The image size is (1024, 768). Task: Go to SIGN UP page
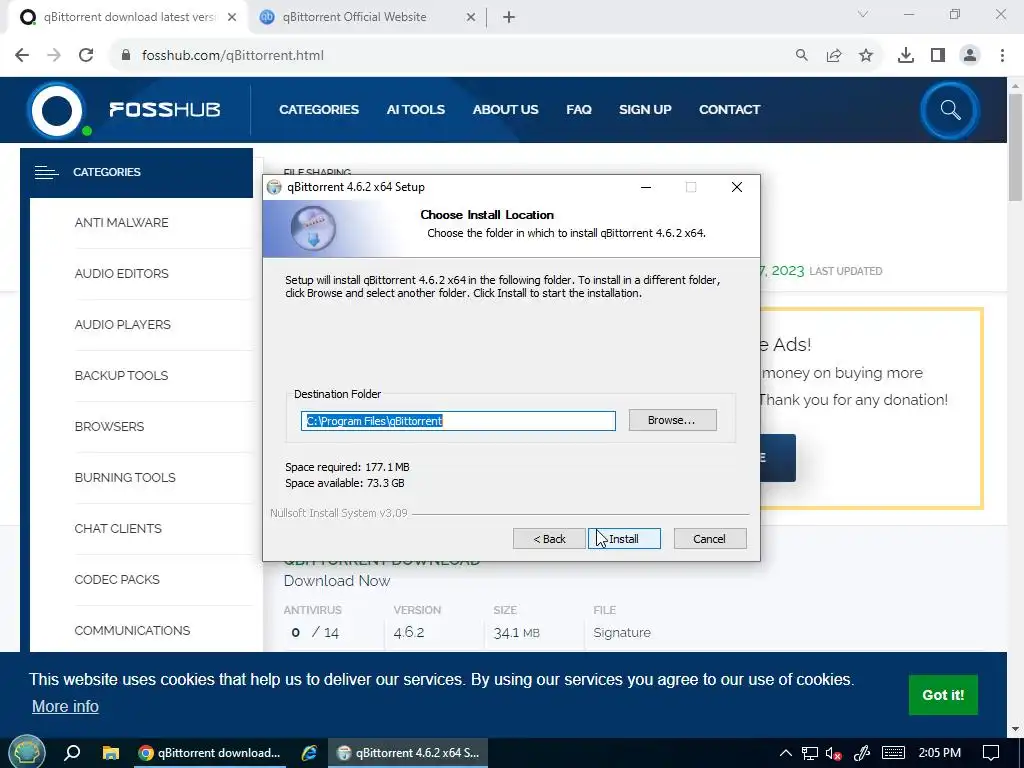645,110
